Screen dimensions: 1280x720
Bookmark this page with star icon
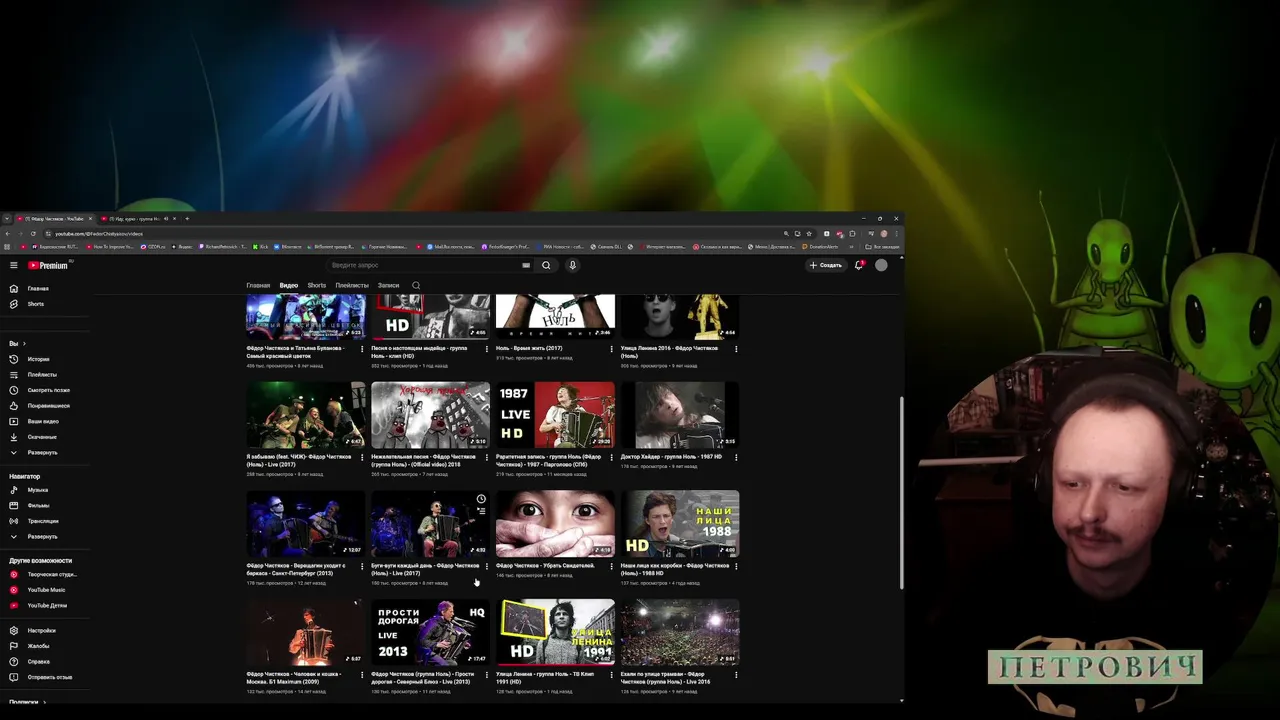click(x=809, y=233)
